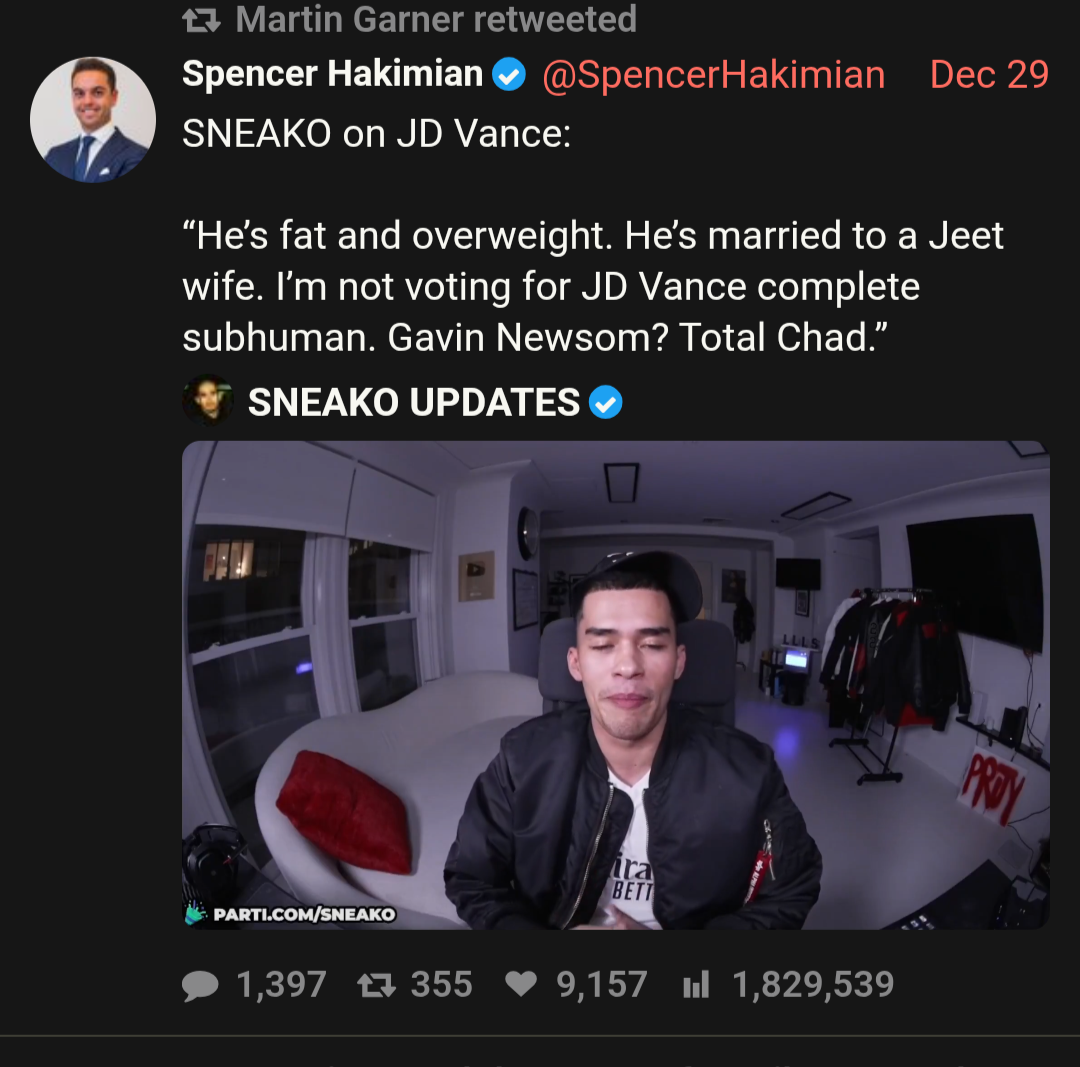Image resolution: width=1080 pixels, height=1067 pixels.
Task: Open the SNEAKO UPDATES account name
Action: point(413,402)
